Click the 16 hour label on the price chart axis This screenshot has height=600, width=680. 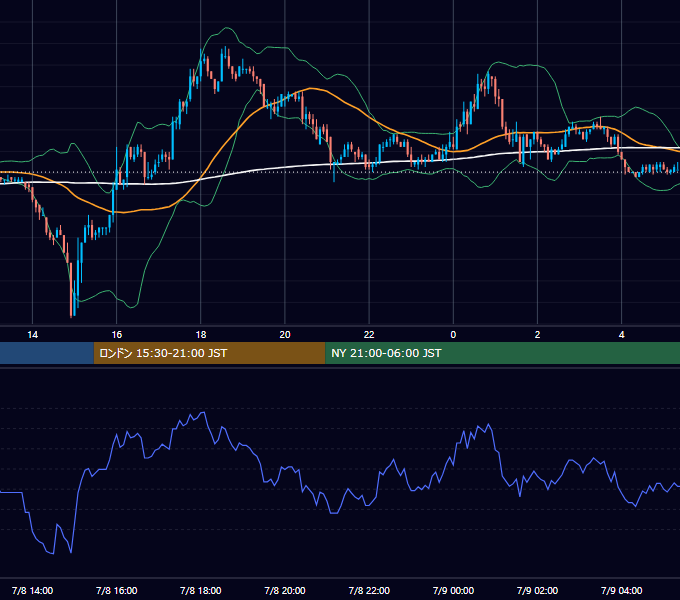(x=117, y=335)
